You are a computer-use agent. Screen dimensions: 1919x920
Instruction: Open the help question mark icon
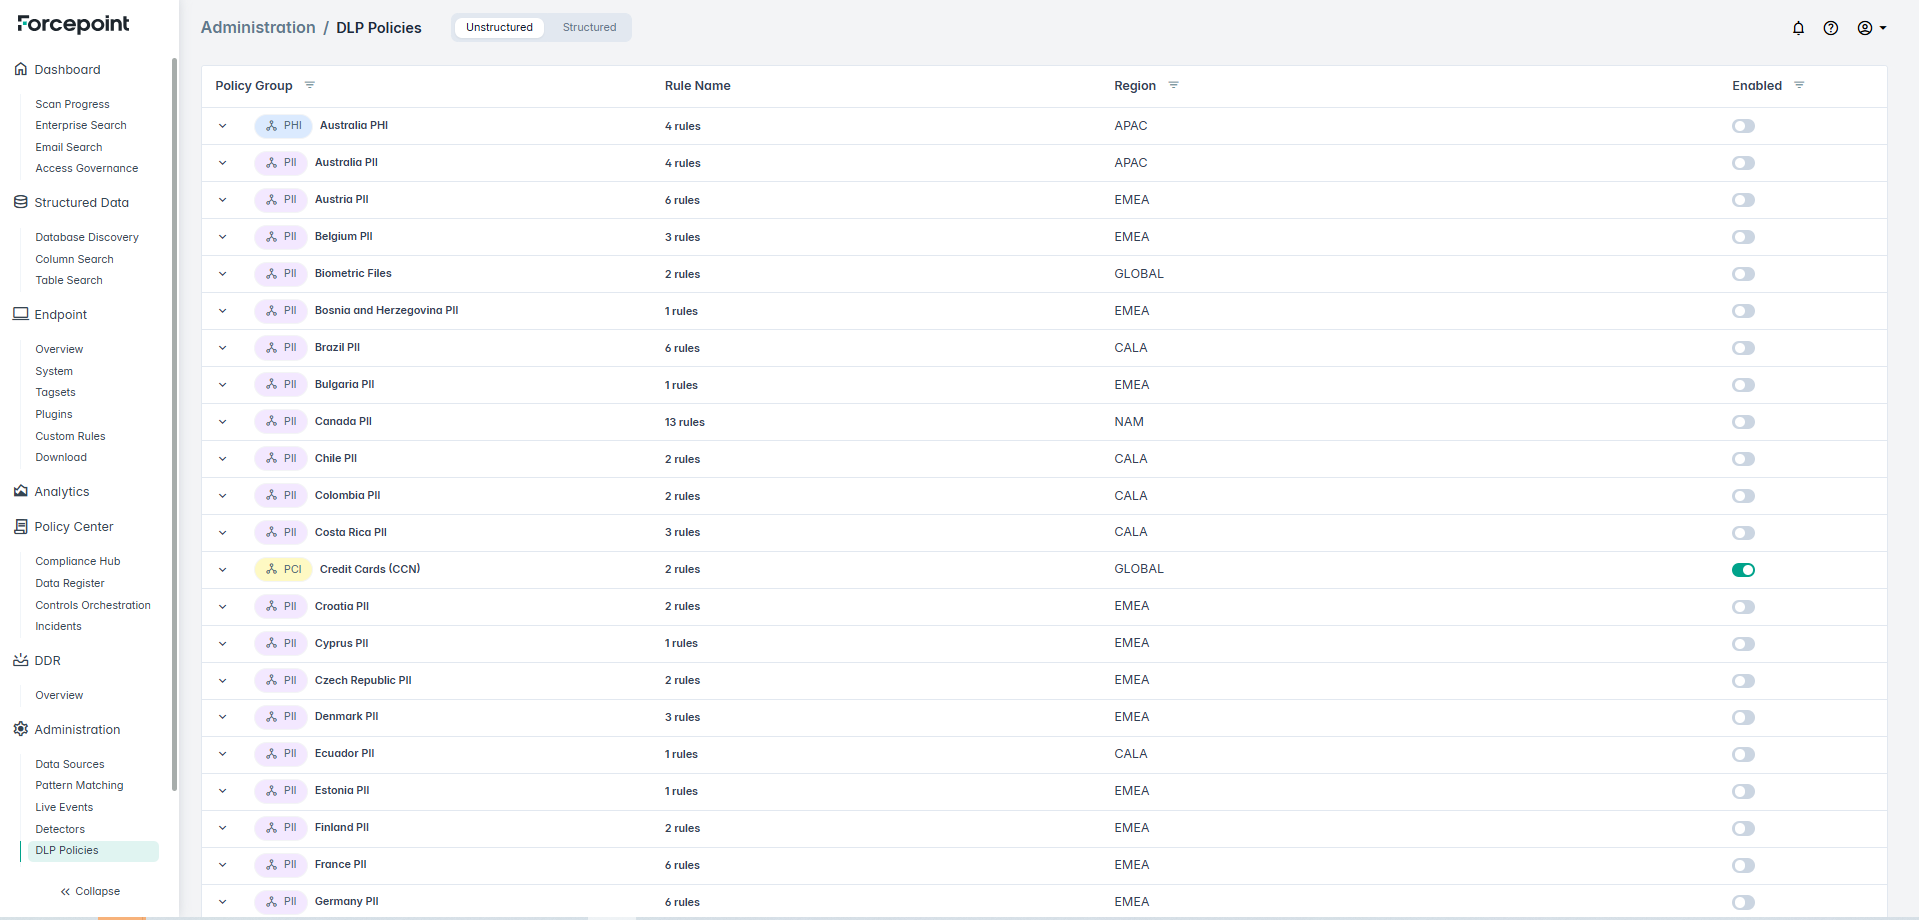1830,28
